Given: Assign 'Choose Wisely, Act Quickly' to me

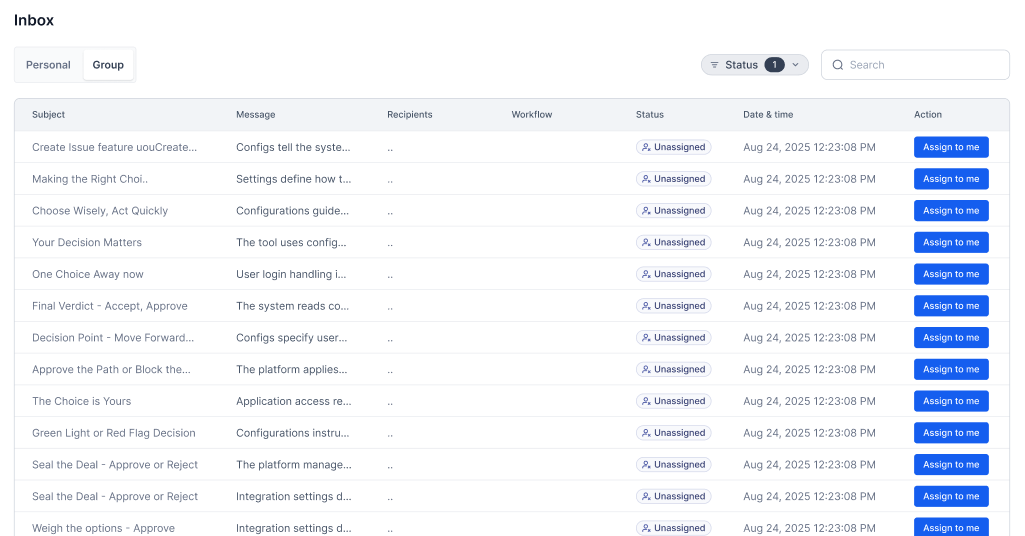Looking at the screenshot, I should tap(950, 211).
